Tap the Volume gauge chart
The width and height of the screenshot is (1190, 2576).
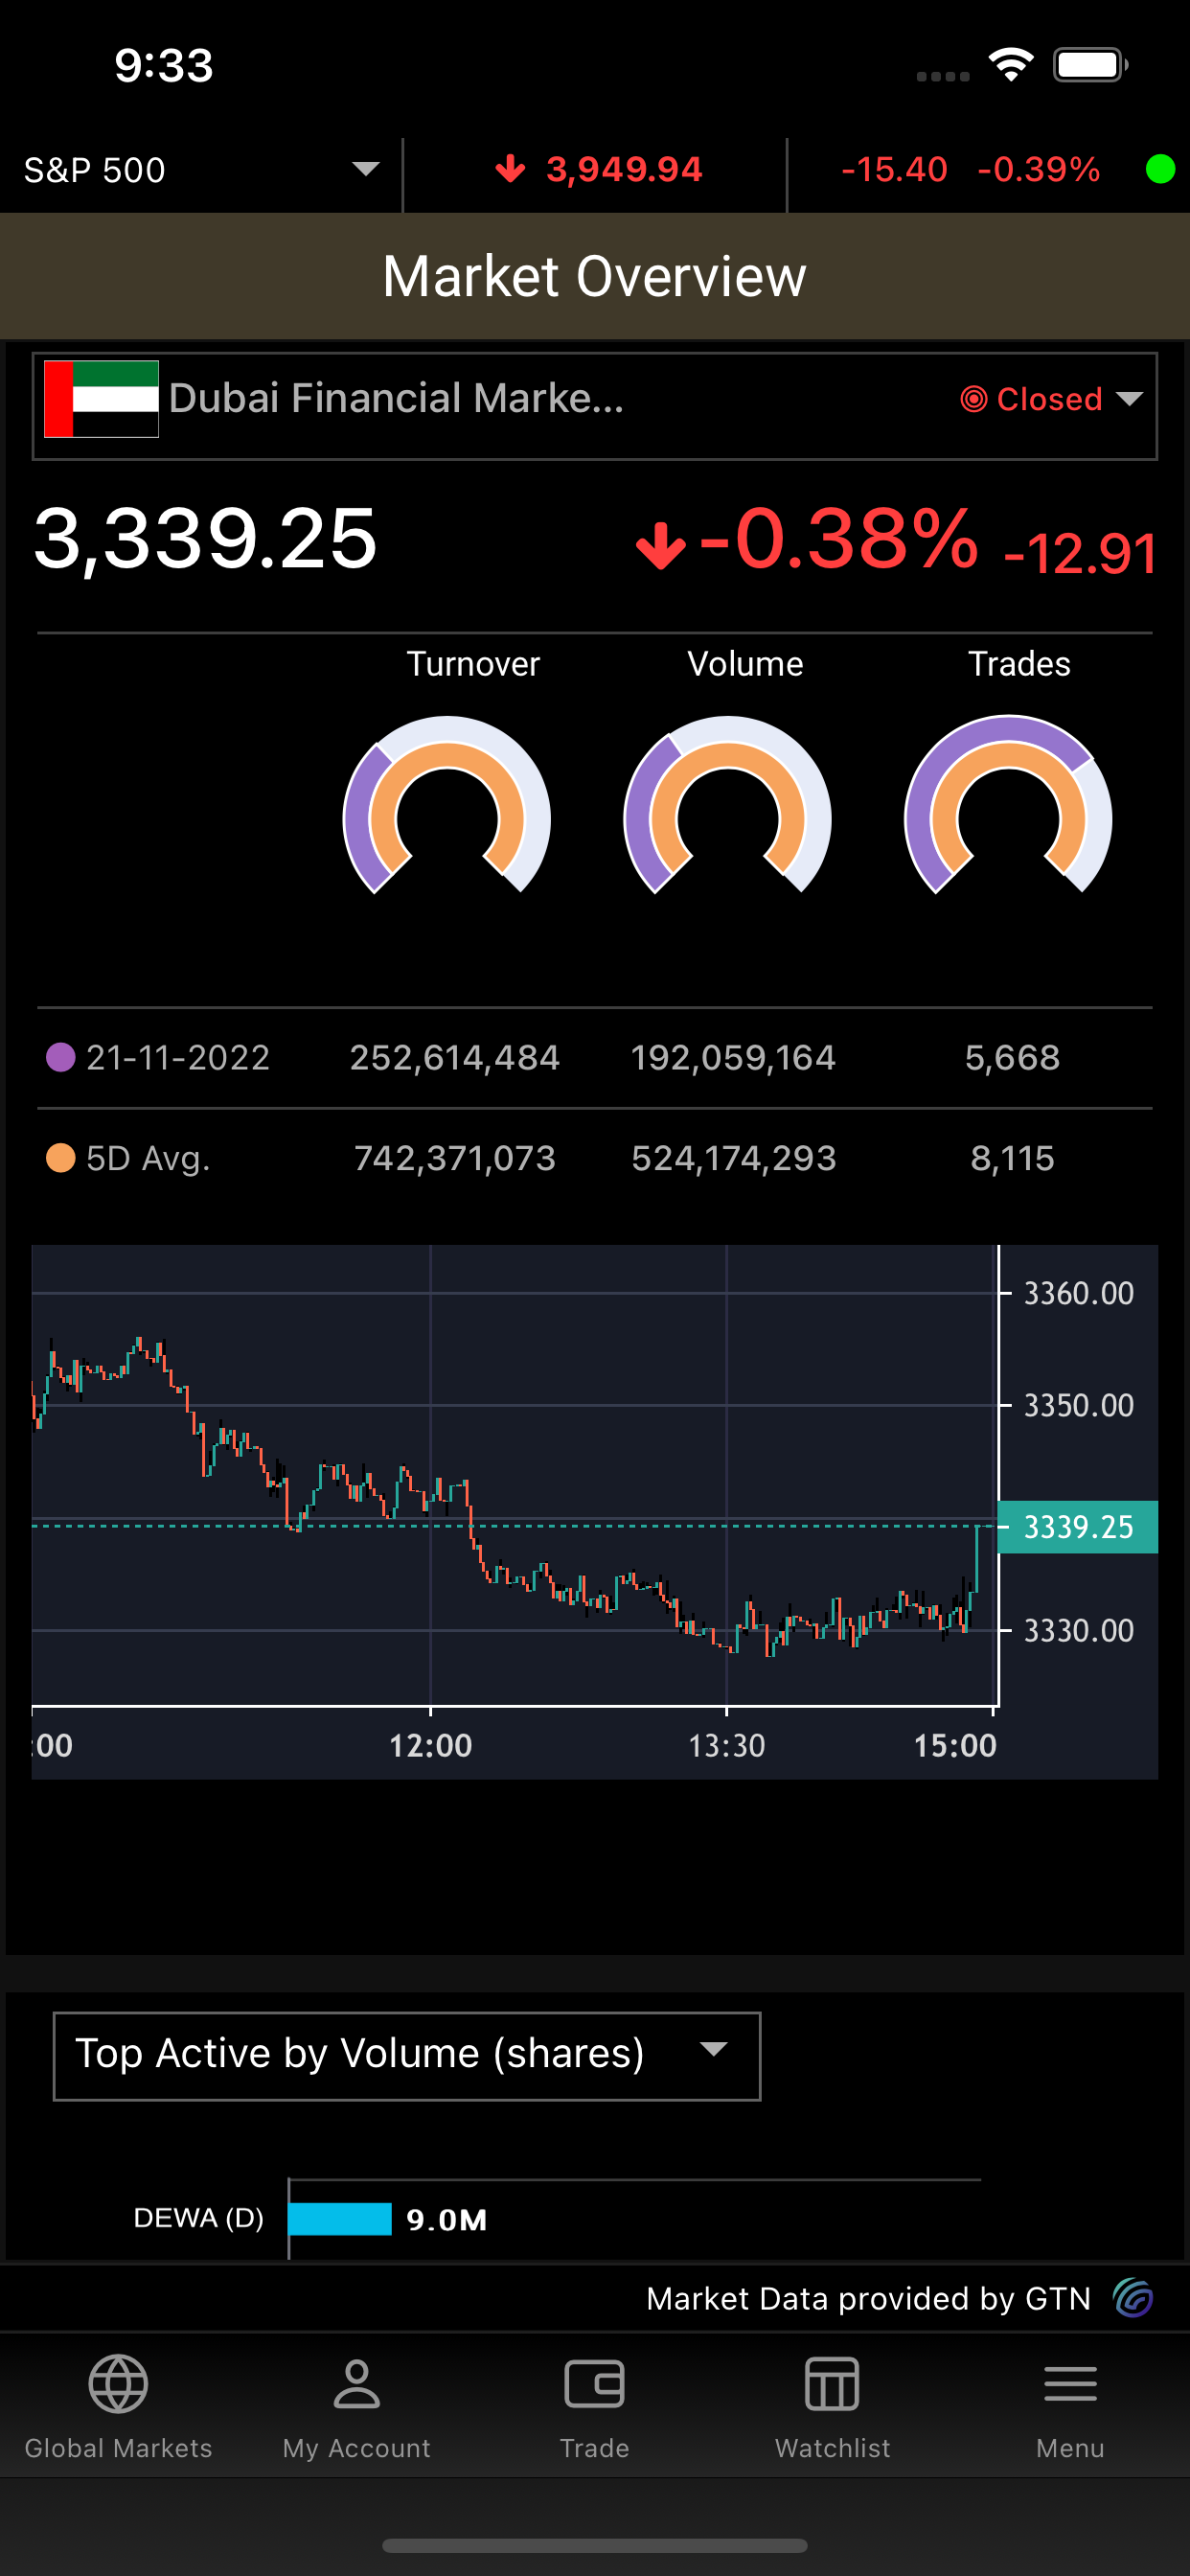coord(727,805)
